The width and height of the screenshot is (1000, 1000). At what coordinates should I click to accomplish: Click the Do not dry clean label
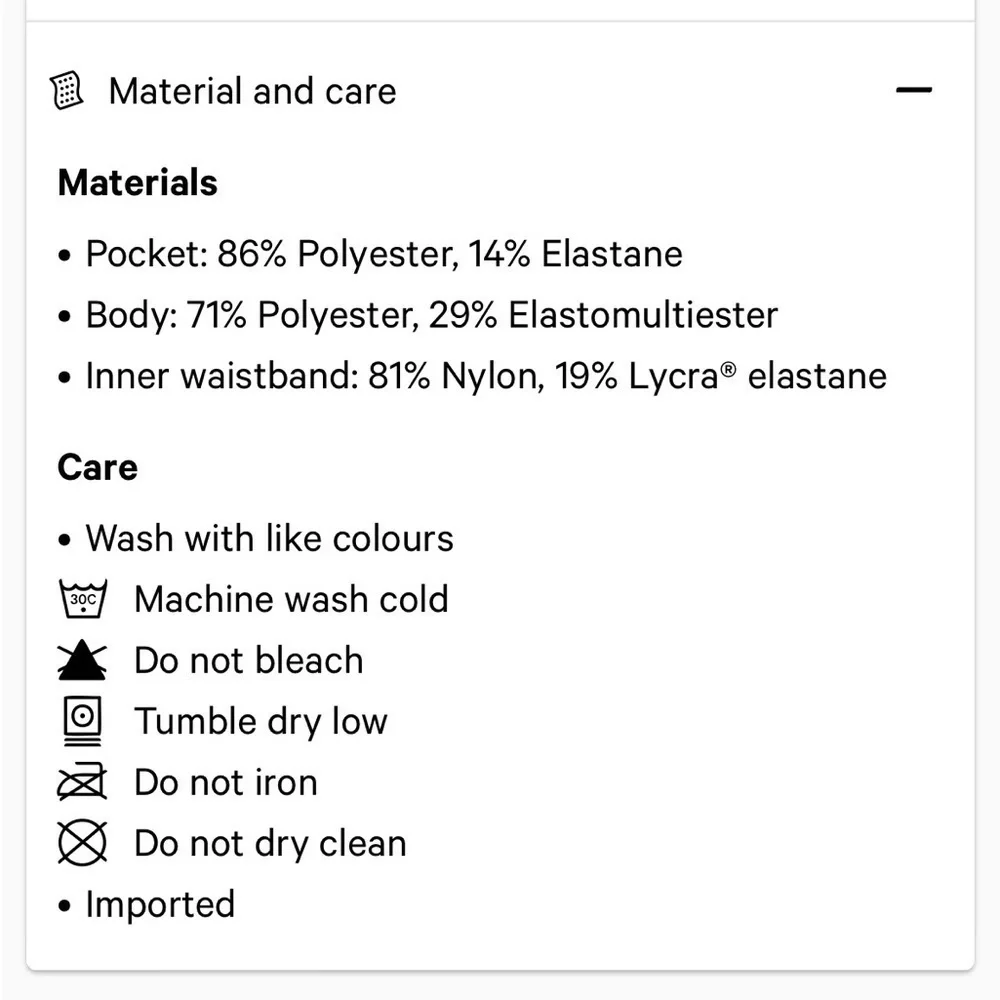(x=270, y=843)
